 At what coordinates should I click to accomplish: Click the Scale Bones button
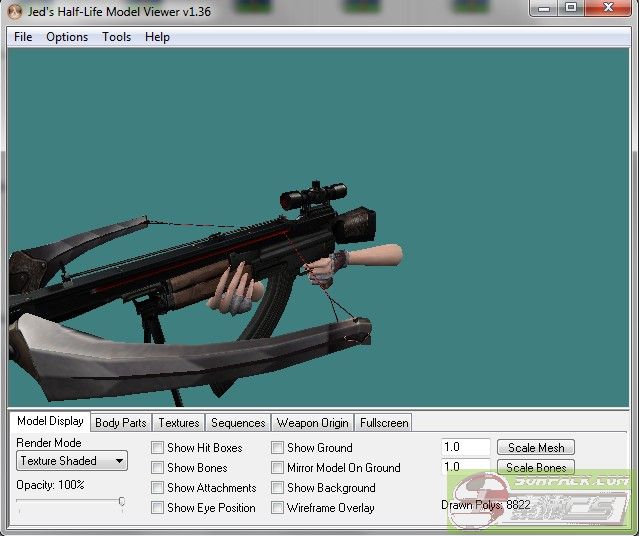tap(536, 468)
